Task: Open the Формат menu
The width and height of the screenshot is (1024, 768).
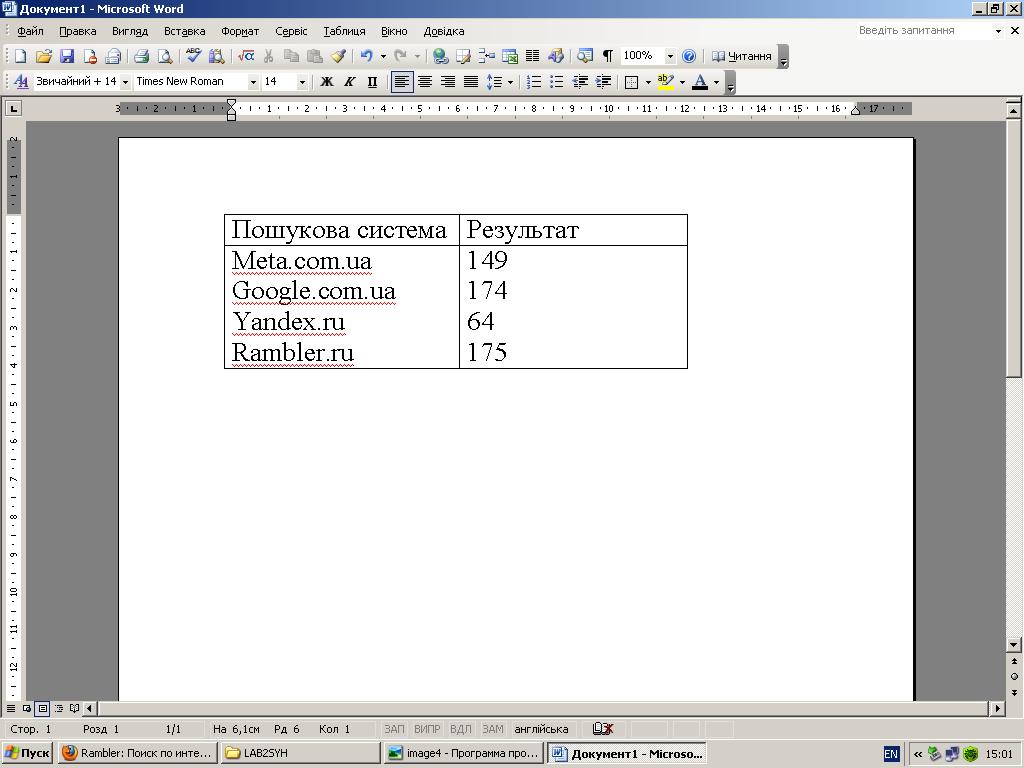Action: [240, 31]
